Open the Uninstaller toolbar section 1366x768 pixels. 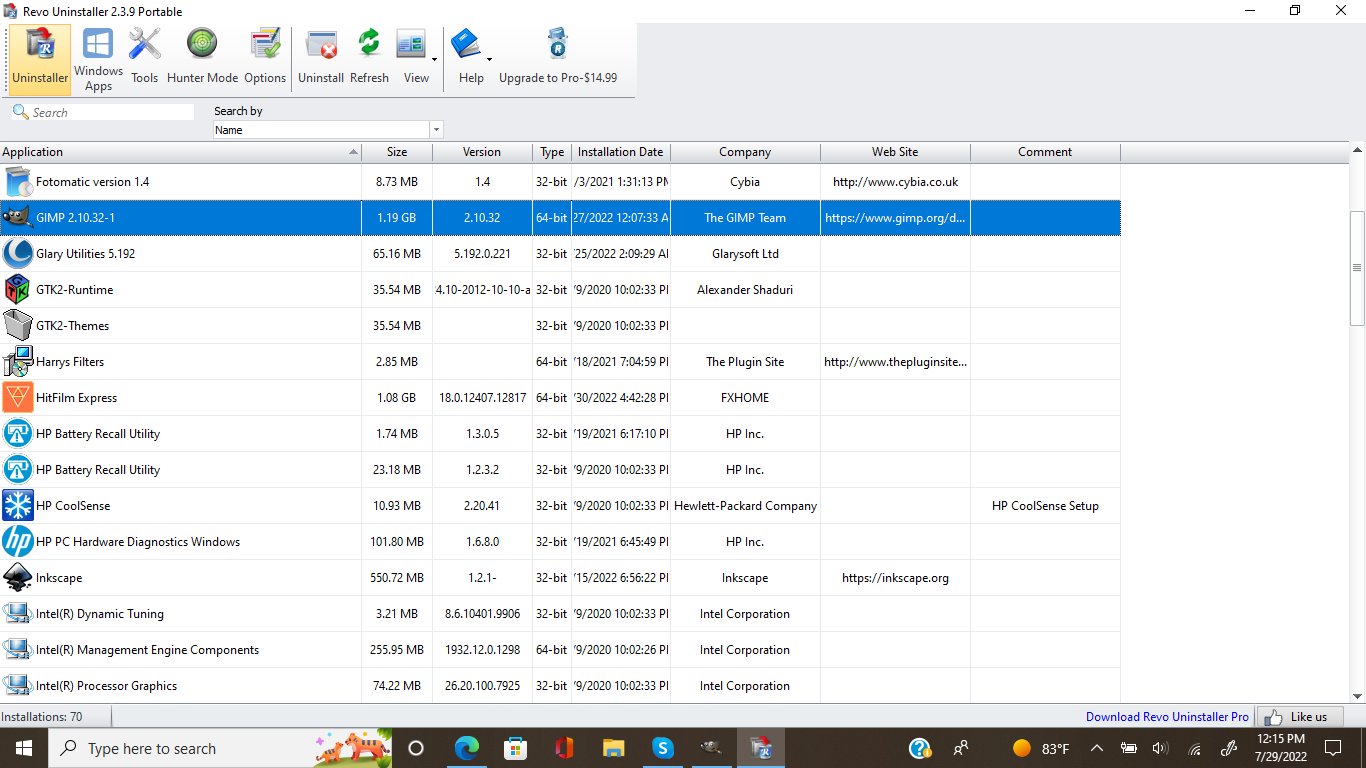[40, 60]
